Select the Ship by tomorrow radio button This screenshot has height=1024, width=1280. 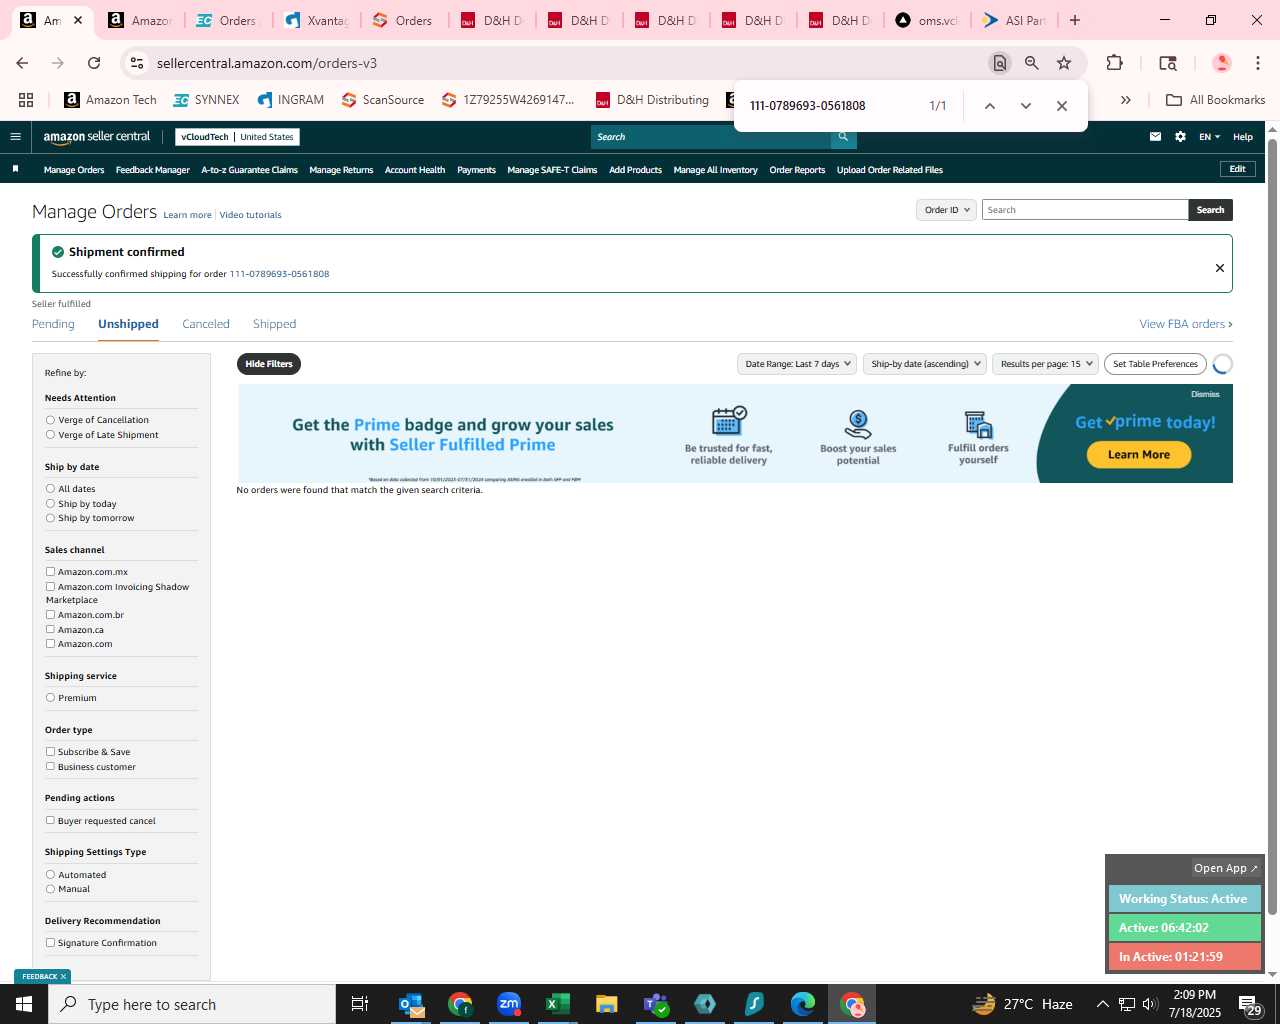(x=50, y=518)
